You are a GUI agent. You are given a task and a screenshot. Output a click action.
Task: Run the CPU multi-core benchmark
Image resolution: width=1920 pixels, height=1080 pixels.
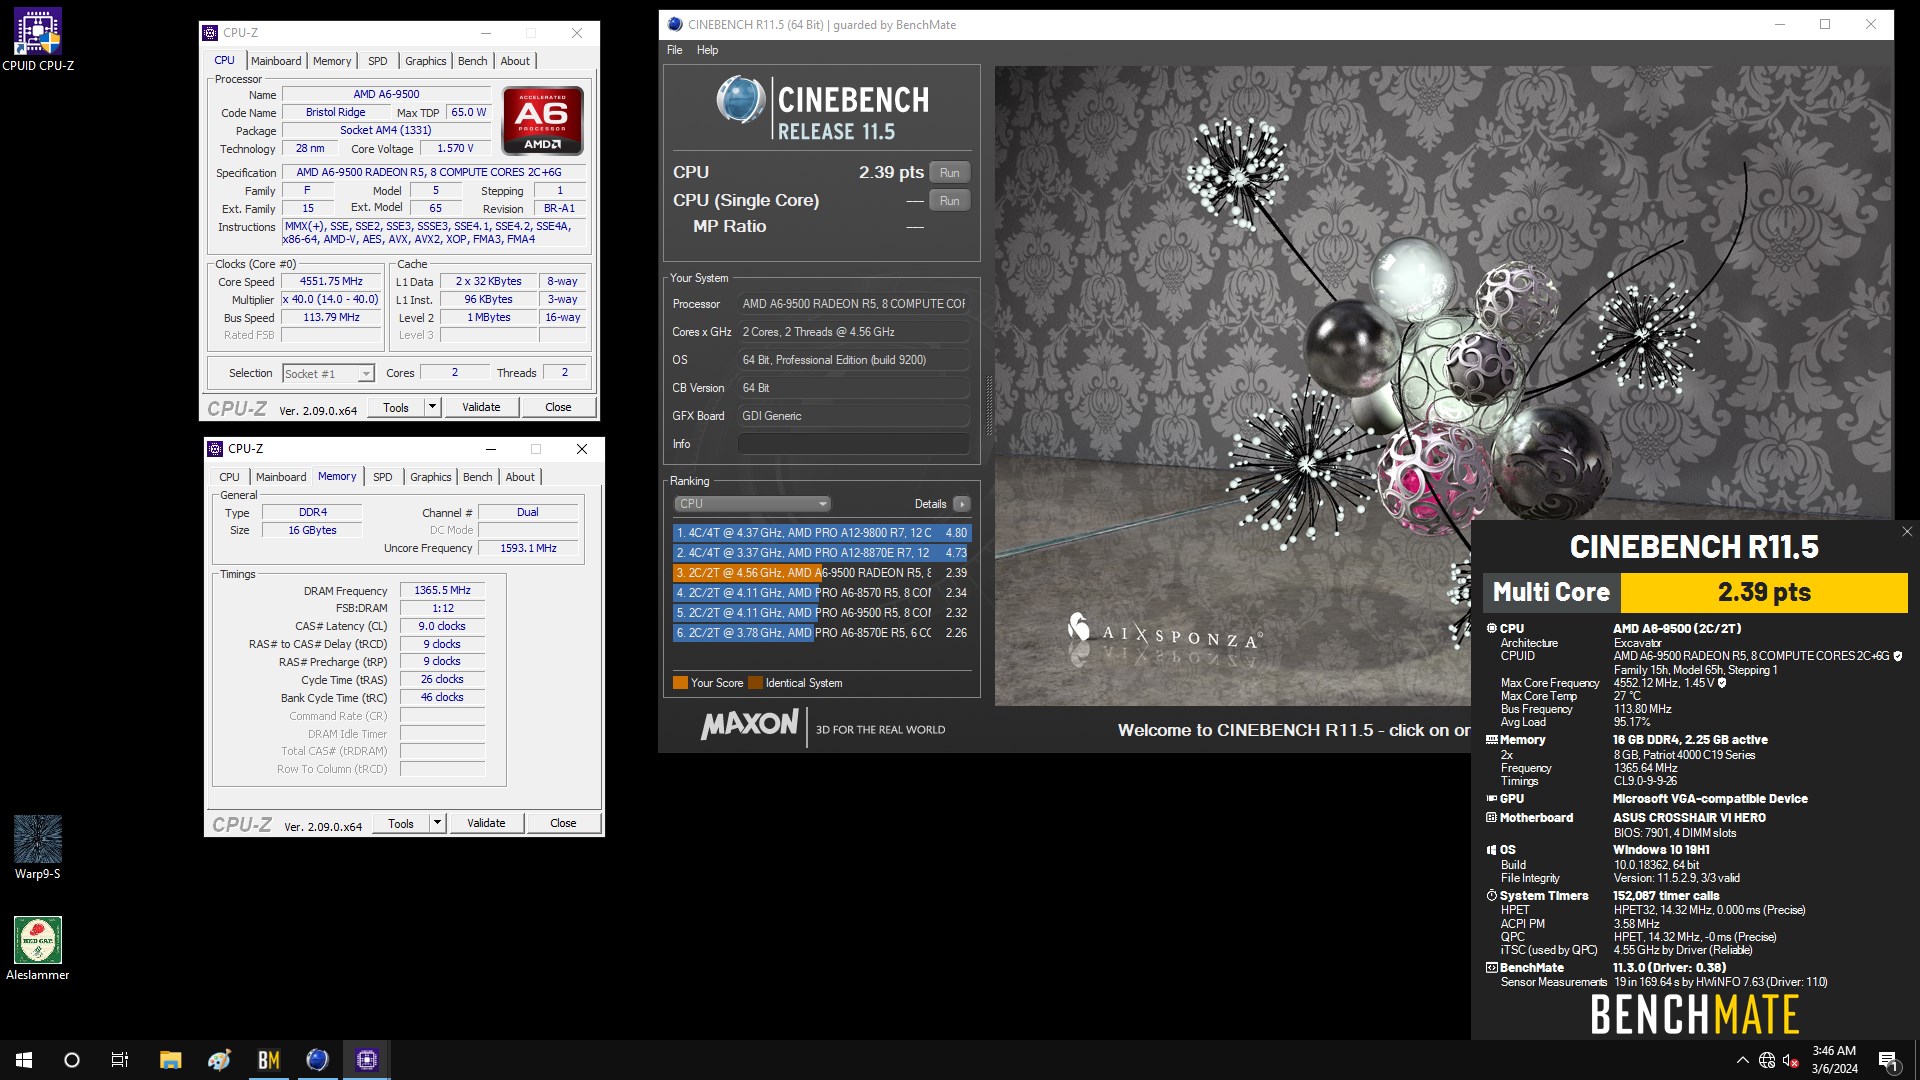point(950,173)
